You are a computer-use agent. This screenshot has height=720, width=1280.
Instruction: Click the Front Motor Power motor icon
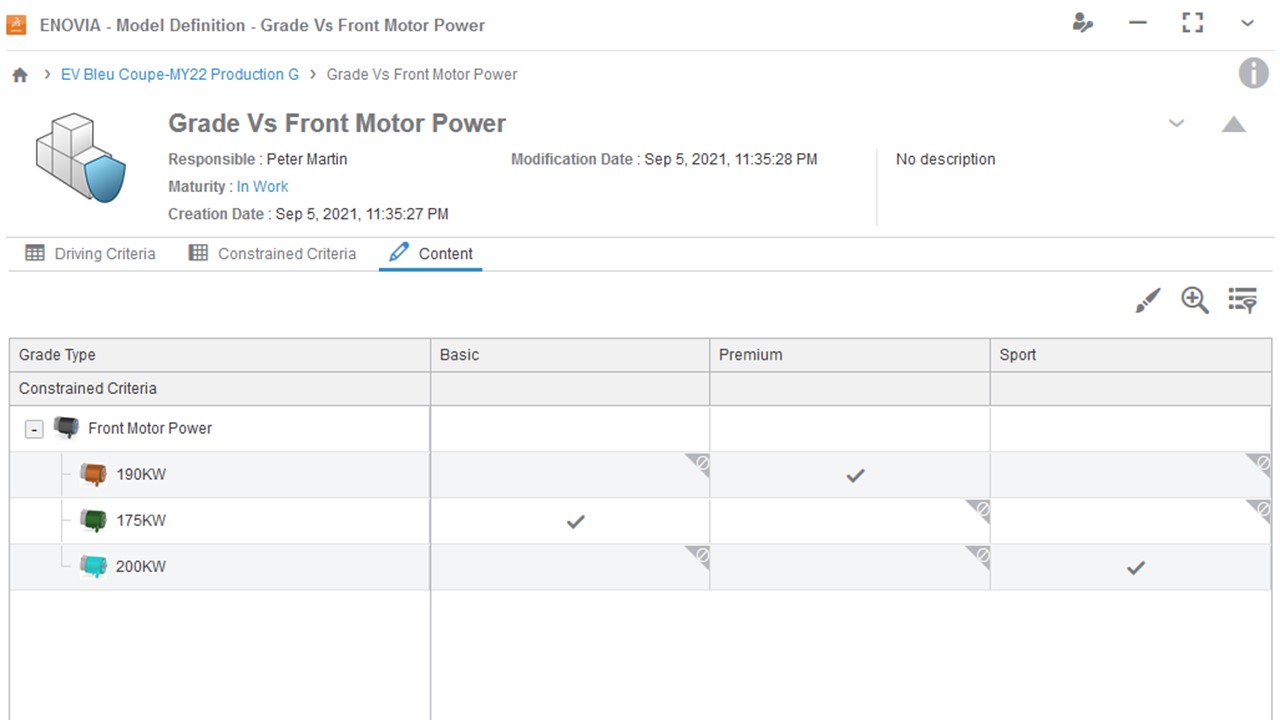coord(66,427)
